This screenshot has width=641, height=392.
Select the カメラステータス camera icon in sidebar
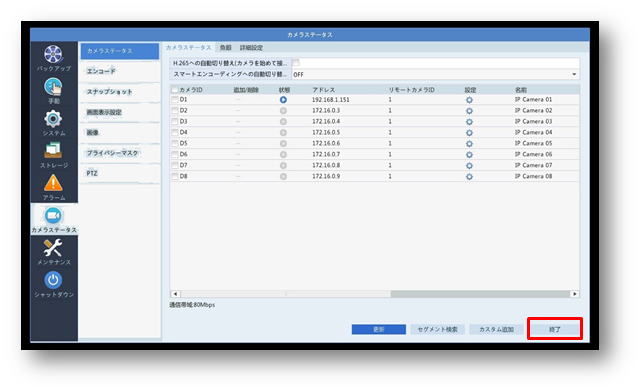point(53,216)
